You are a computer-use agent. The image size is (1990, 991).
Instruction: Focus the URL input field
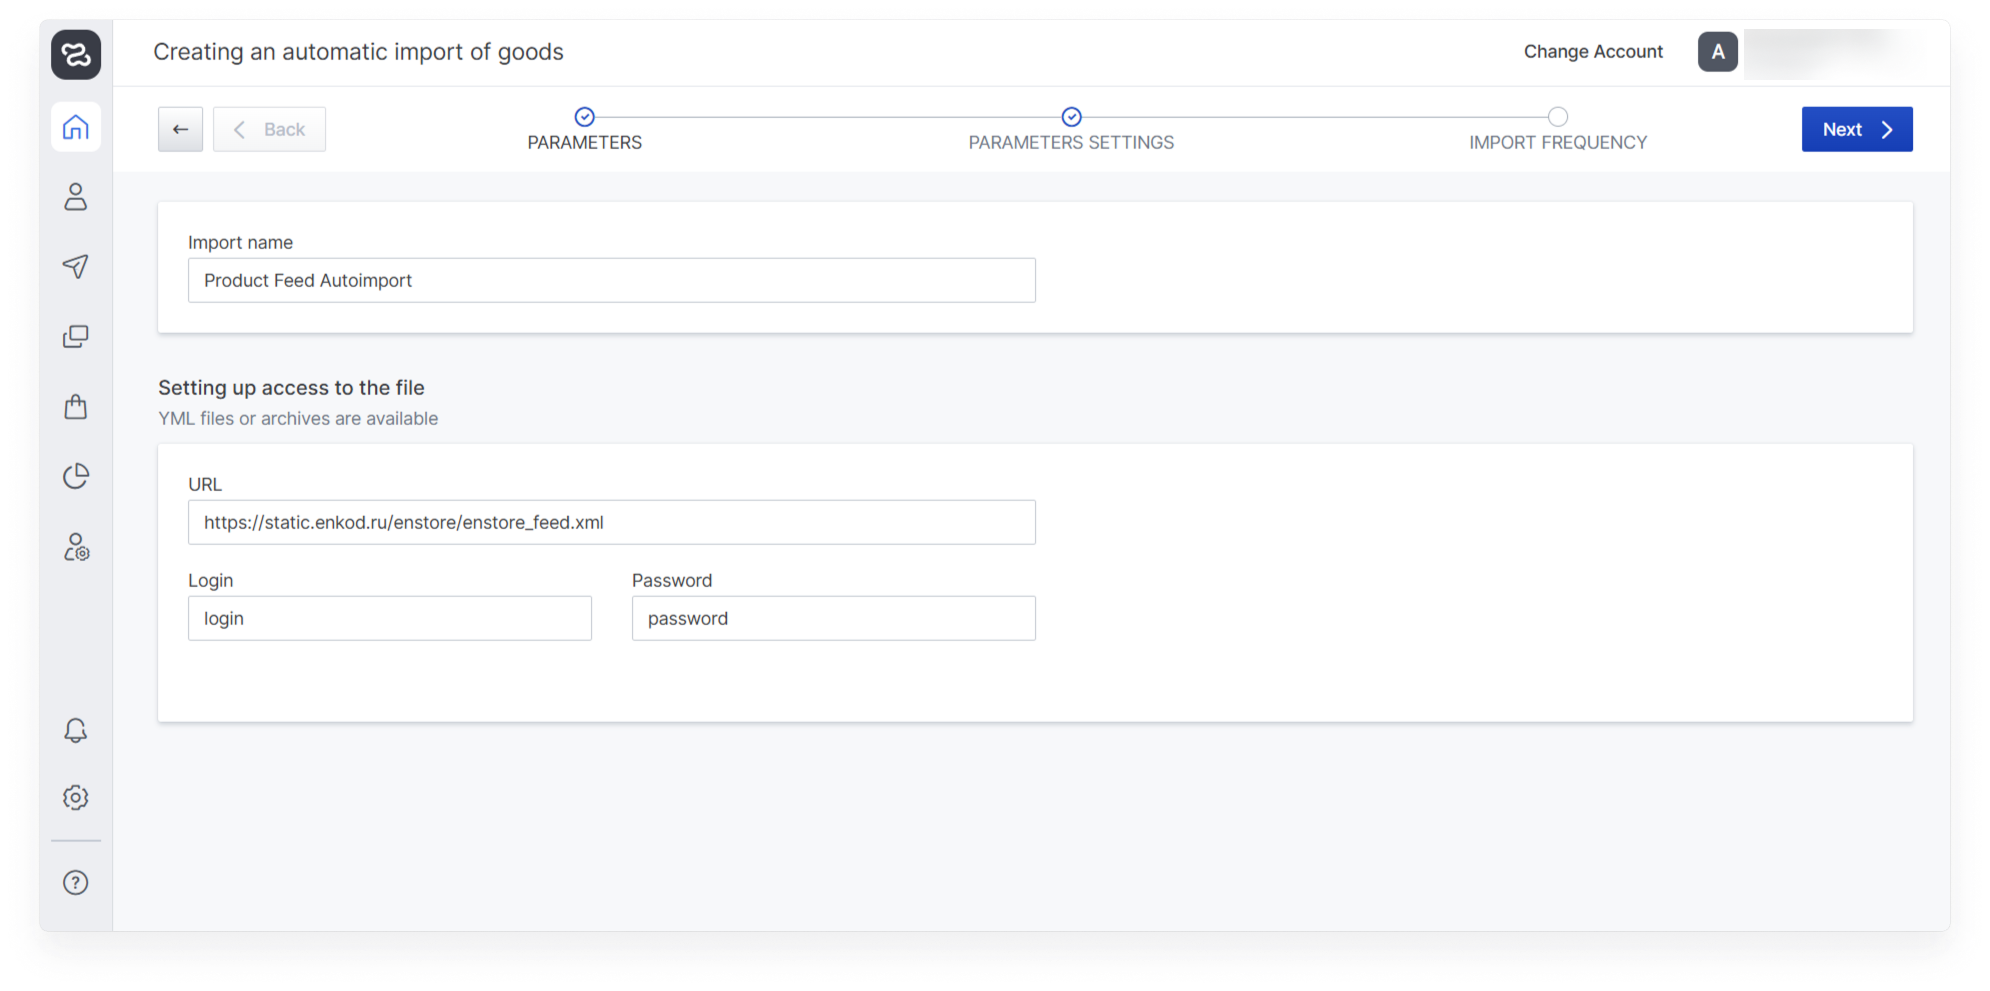click(x=611, y=522)
